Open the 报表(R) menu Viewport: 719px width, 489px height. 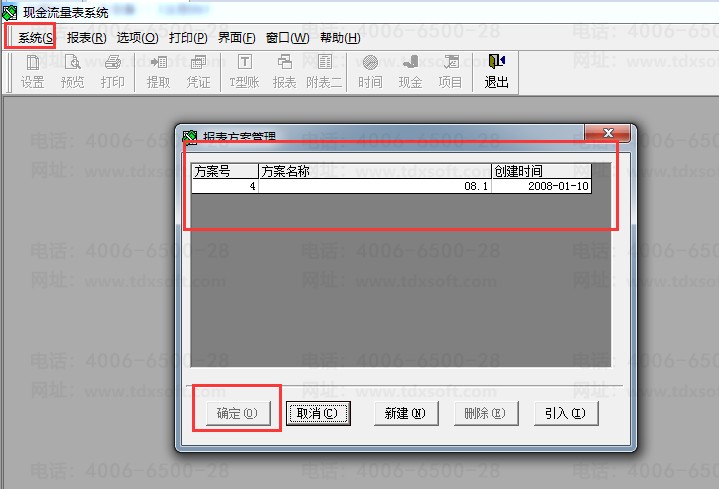tap(86, 38)
